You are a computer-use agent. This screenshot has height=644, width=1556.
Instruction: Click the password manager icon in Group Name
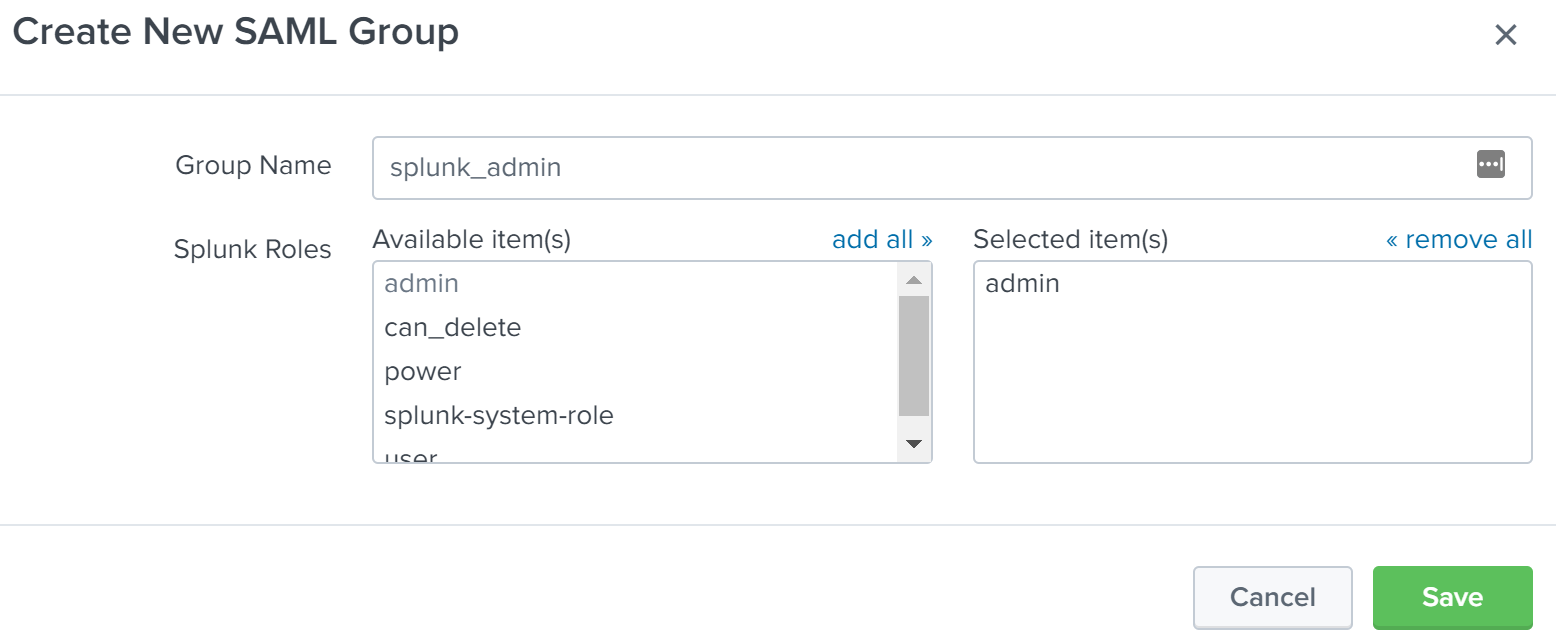coord(1490,165)
